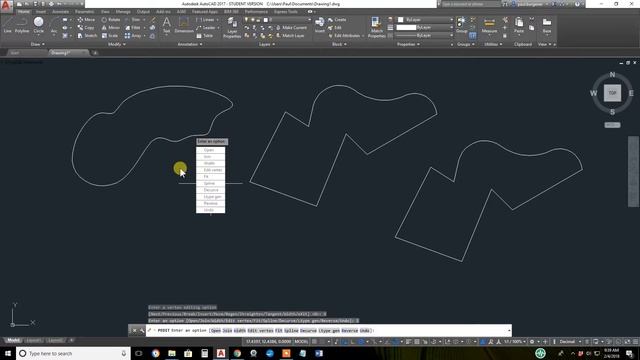The image size is (640, 360).
Task: Activate the Move tool
Action: pyautogui.click(x=86, y=20)
